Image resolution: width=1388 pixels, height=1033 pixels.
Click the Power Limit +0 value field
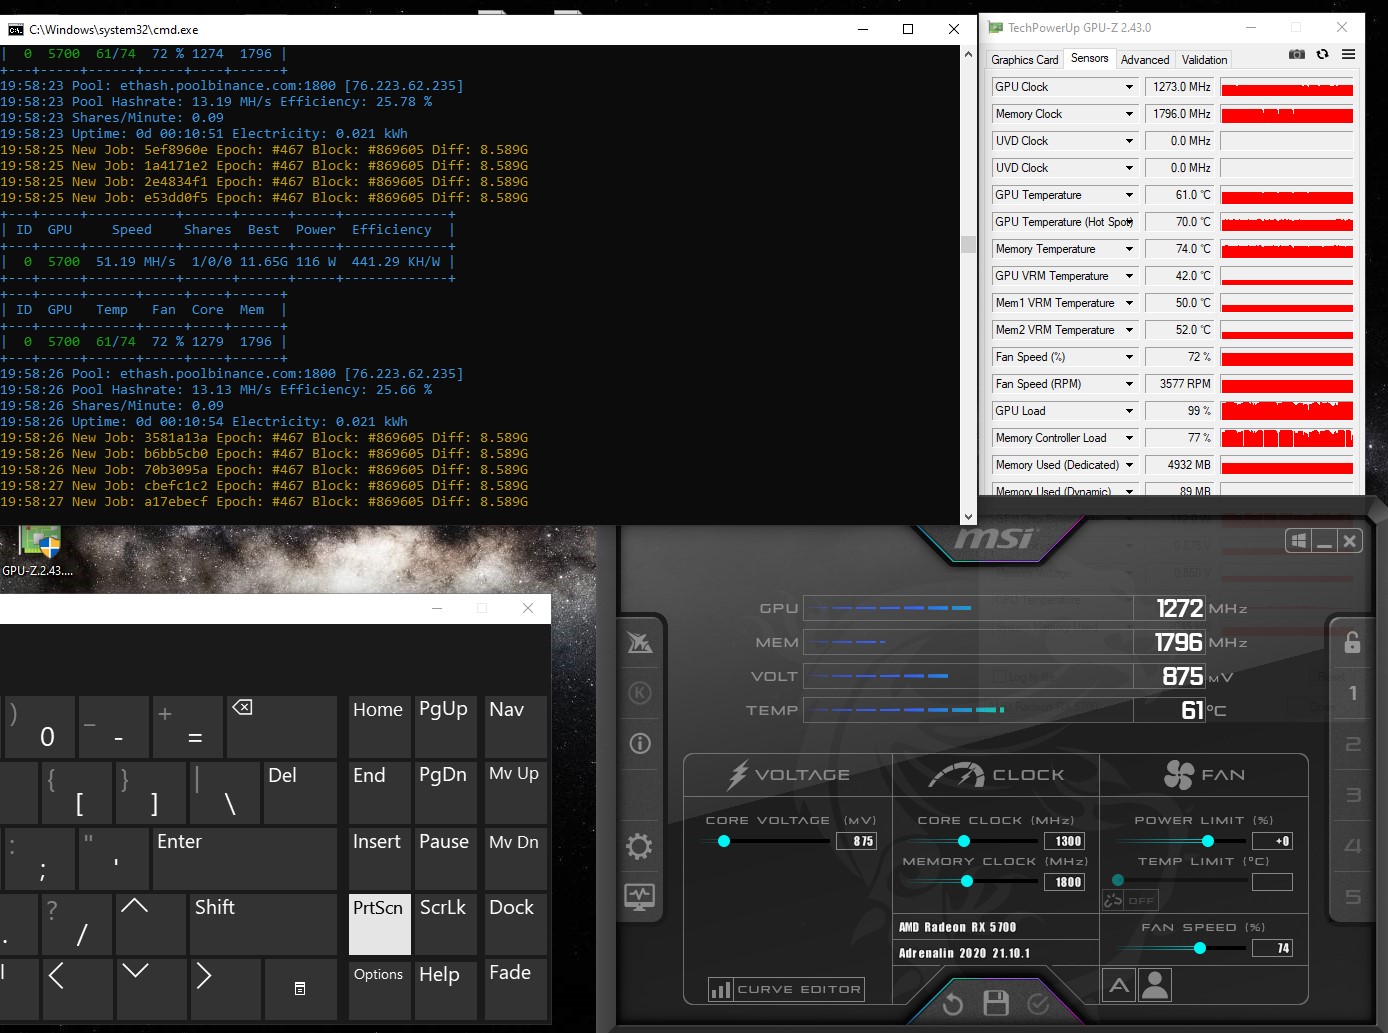(x=1272, y=841)
